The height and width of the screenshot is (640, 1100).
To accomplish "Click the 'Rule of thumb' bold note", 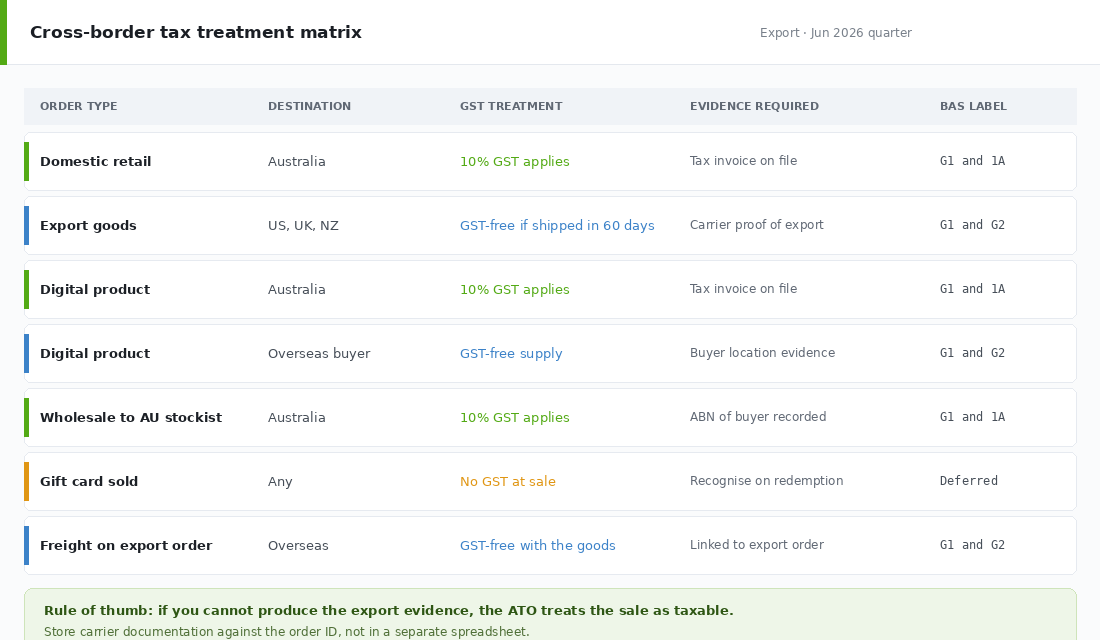I will coord(389,611).
